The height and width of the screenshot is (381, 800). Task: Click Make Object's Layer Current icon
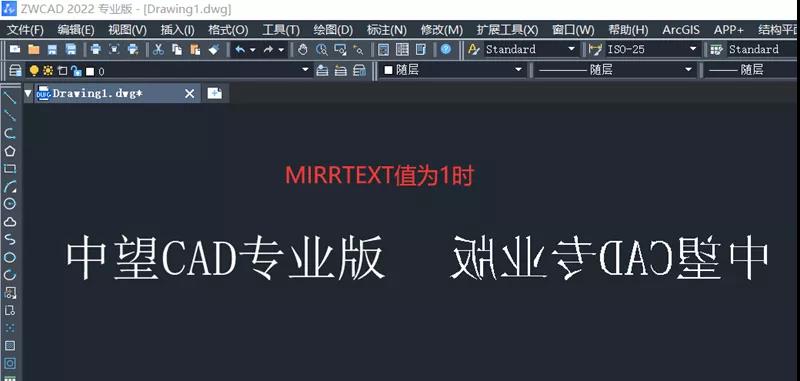(x=322, y=70)
